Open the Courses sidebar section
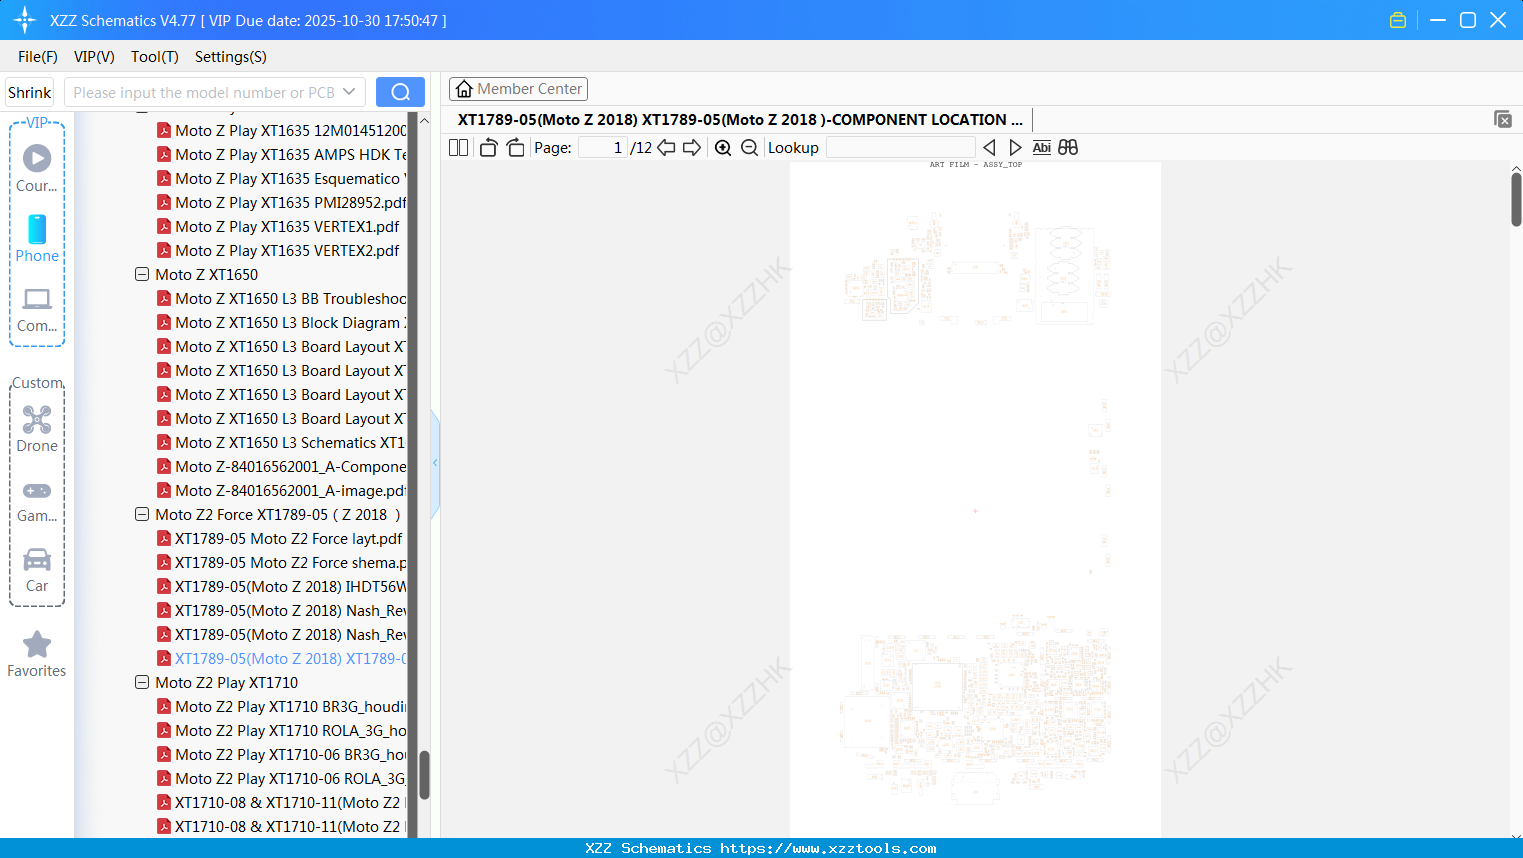Image resolution: width=1523 pixels, height=858 pixels. (x=37, y=169)
